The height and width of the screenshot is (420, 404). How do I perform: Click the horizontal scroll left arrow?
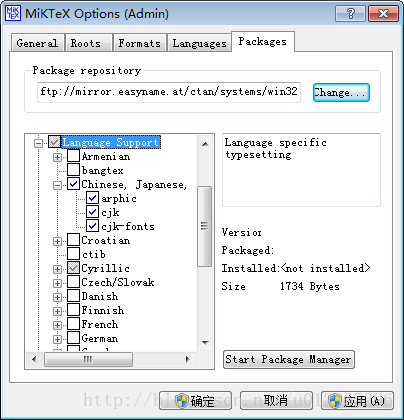pyautogui.click(x=34, y=359)
